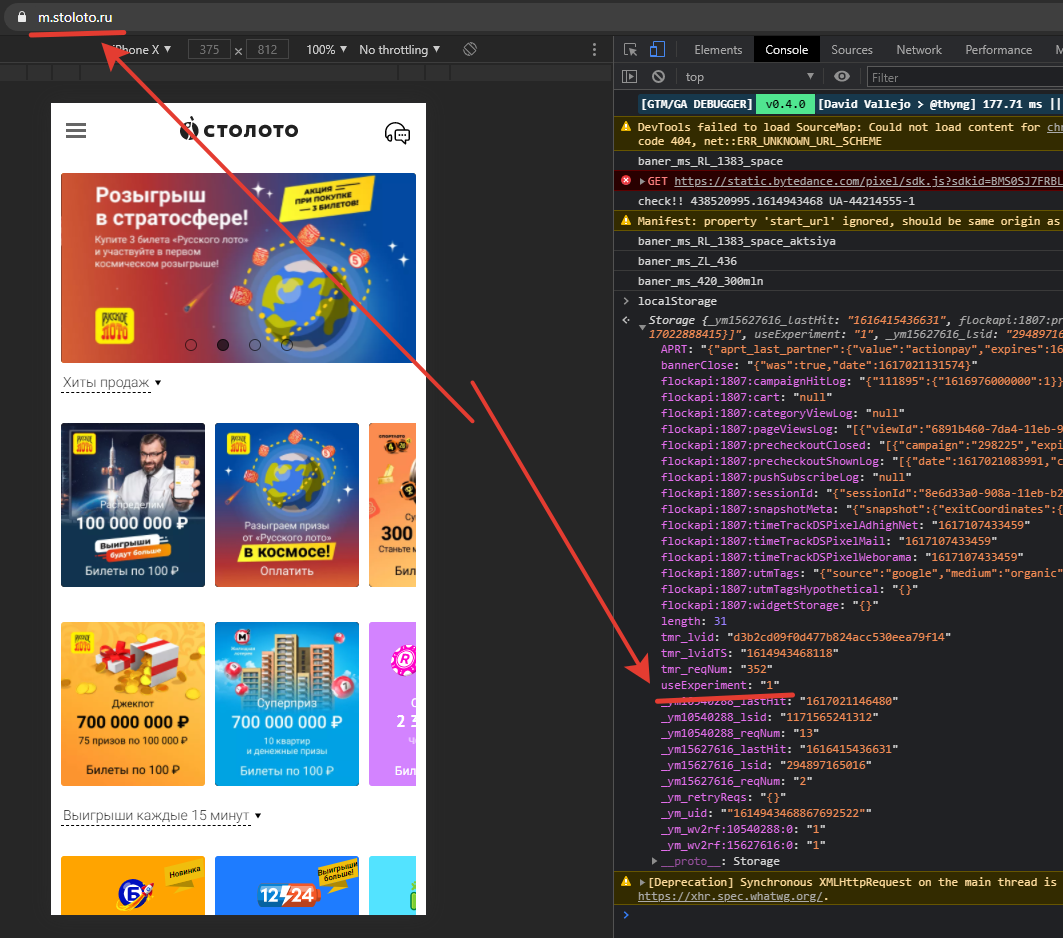
Task: Switch to the Network tab
Action: pyautogui.click(x=918, y=50)
